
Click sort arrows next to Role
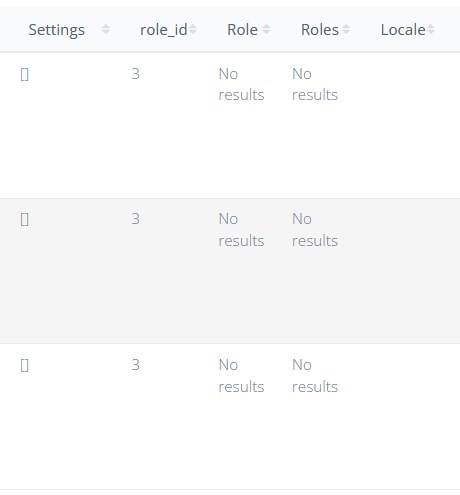pos(266,29)
